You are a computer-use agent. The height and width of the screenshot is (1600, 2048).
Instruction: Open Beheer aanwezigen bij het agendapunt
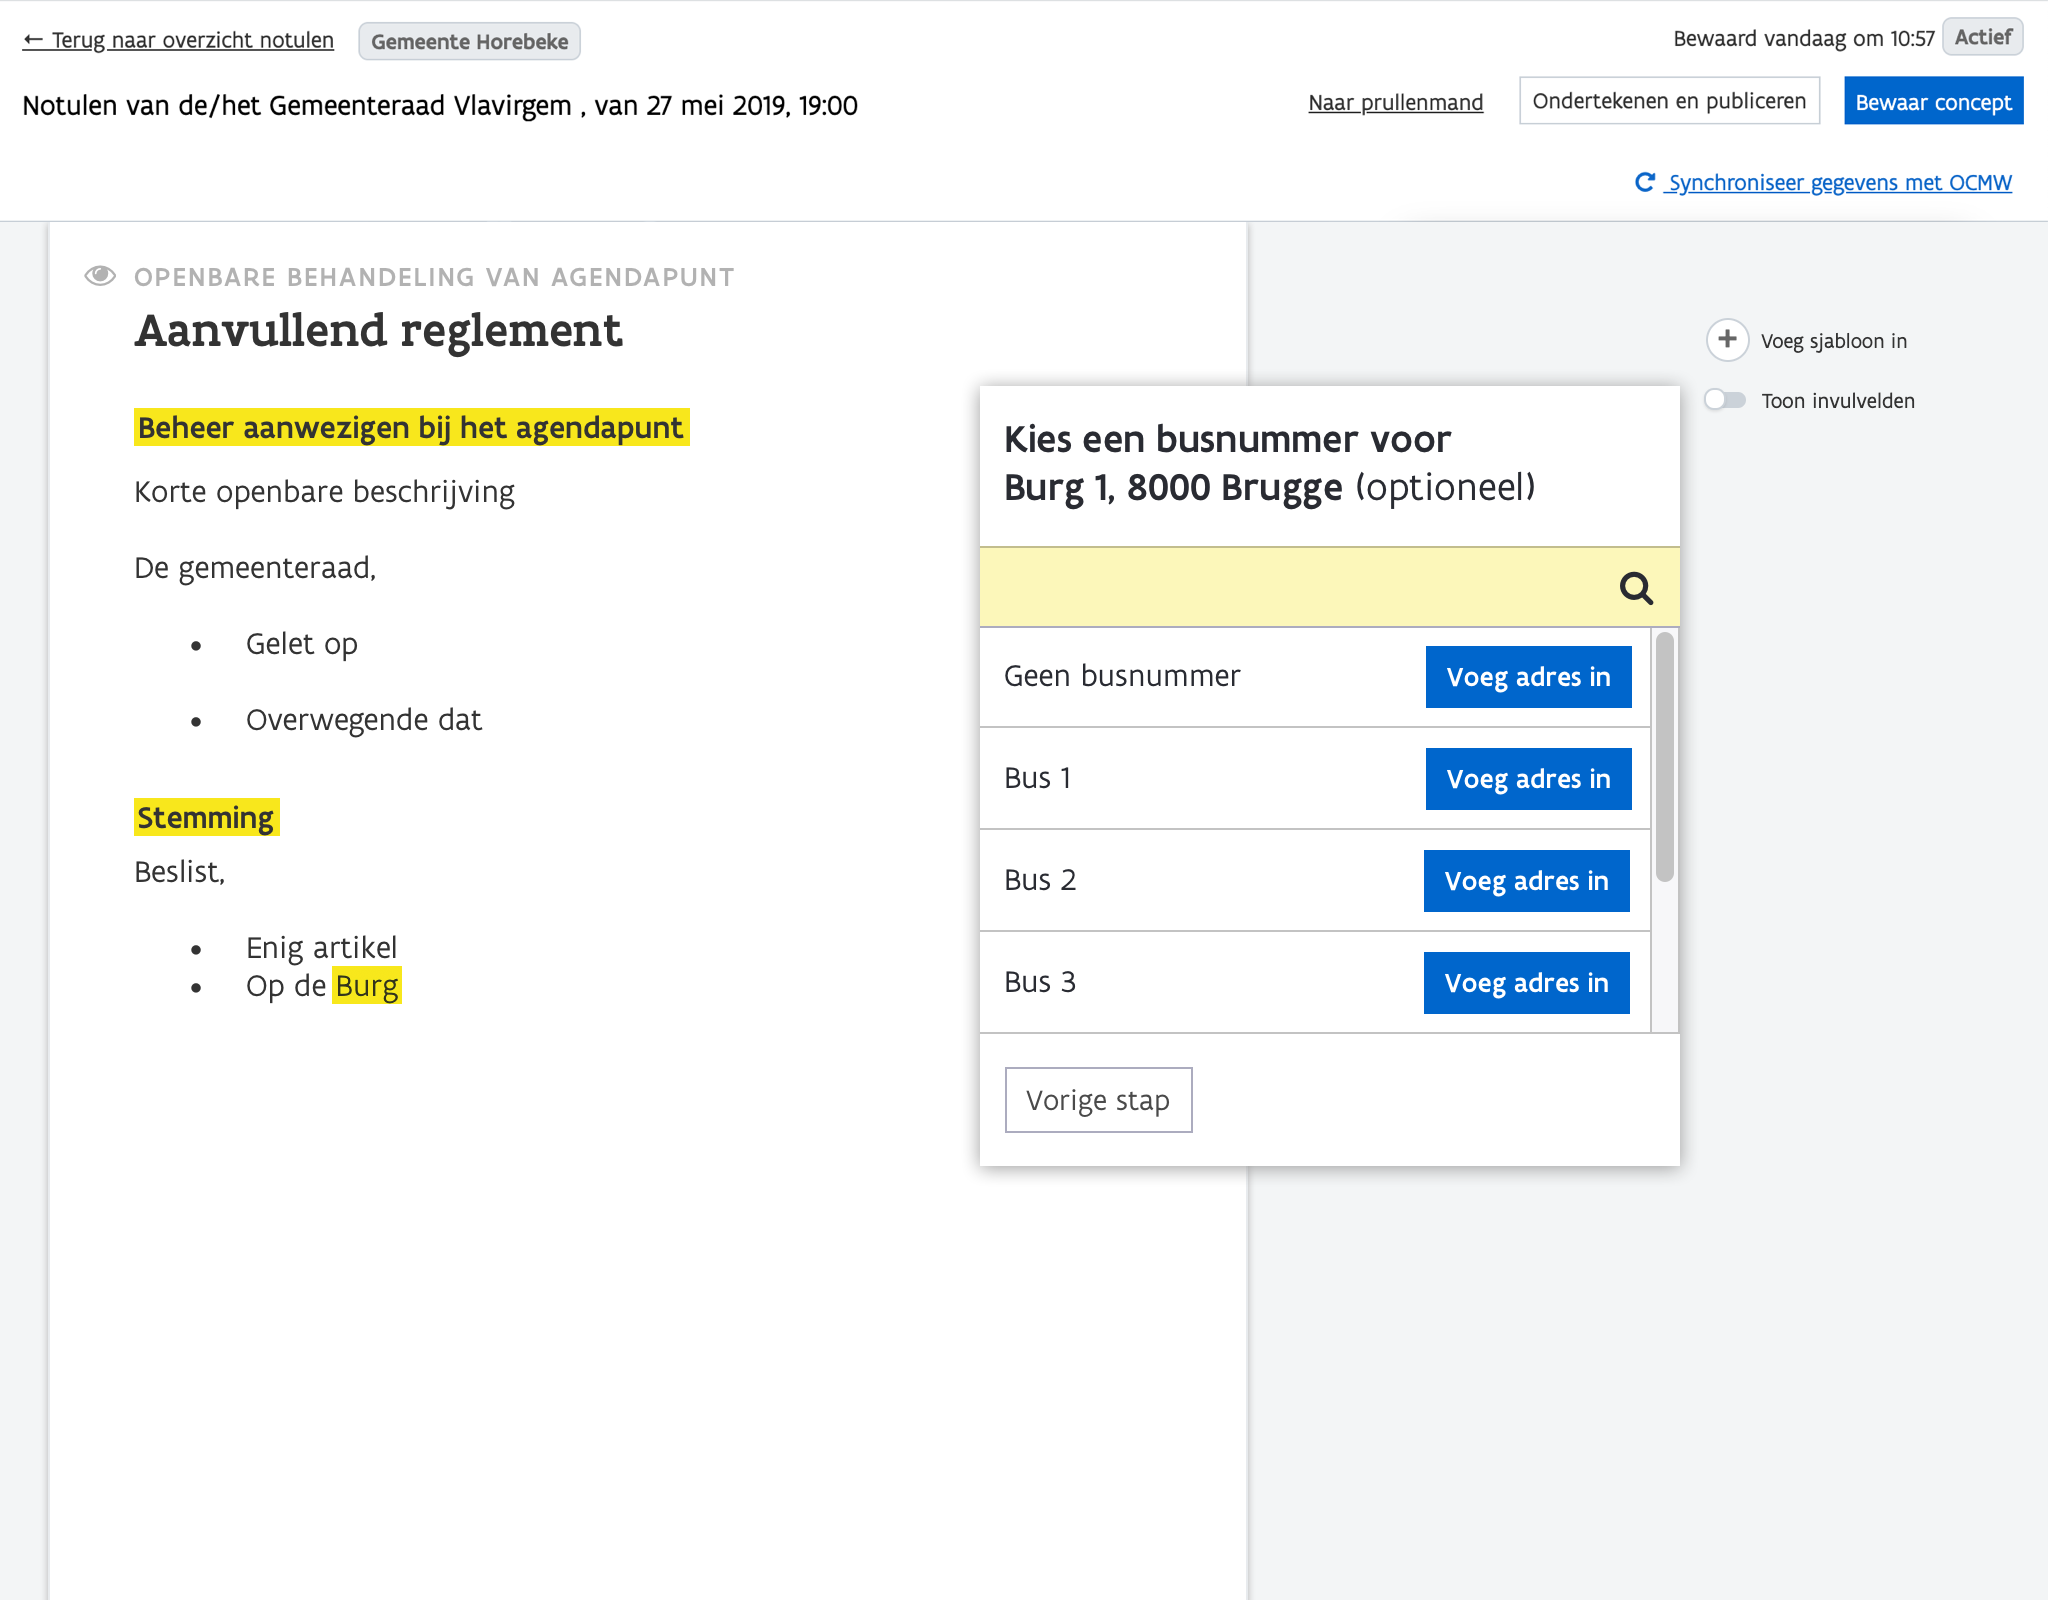click(411, 428)
